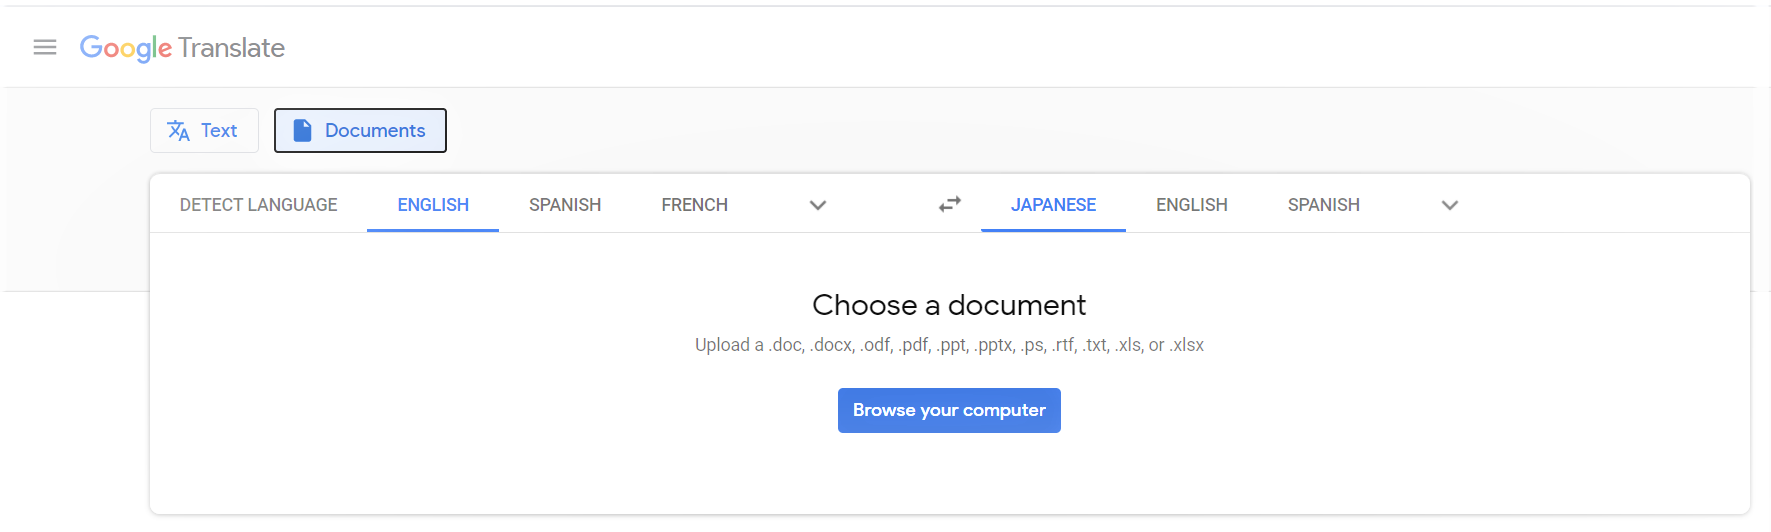Click the 'Choose a document' heading

click(949, 305)
